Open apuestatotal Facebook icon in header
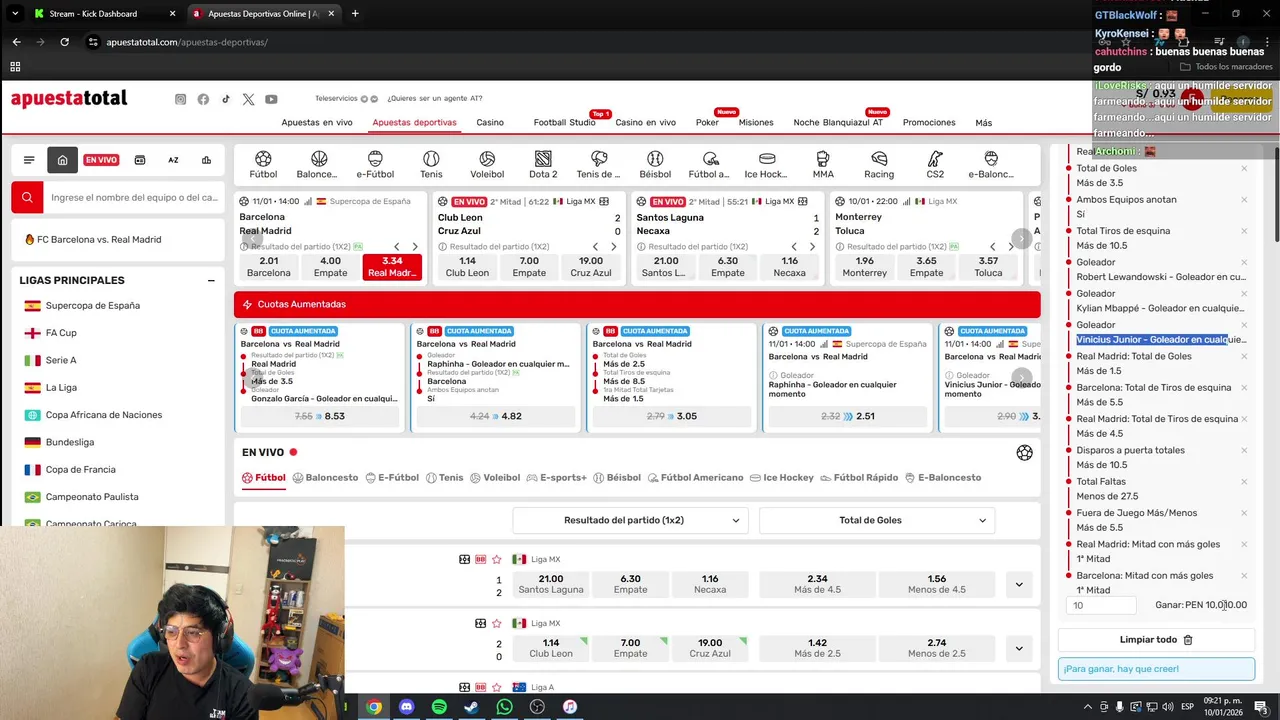1280x720 pixels. pyautogui.click(x=203, y=99)
